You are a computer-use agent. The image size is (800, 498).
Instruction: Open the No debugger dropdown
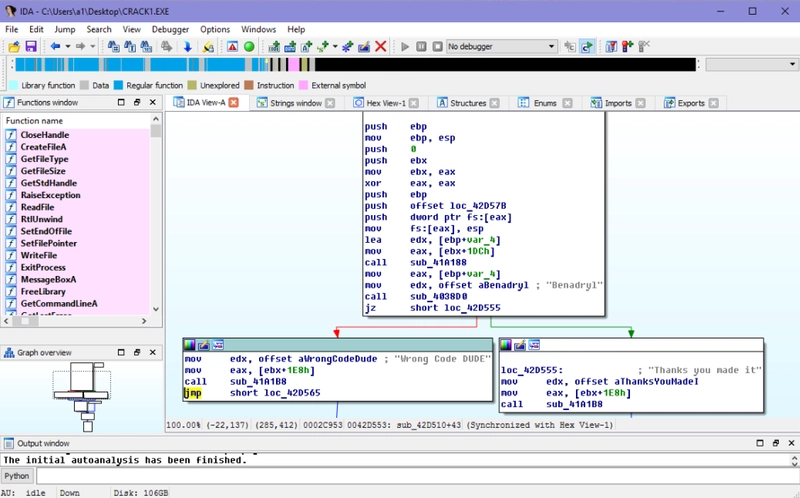[x=552, y=47]
